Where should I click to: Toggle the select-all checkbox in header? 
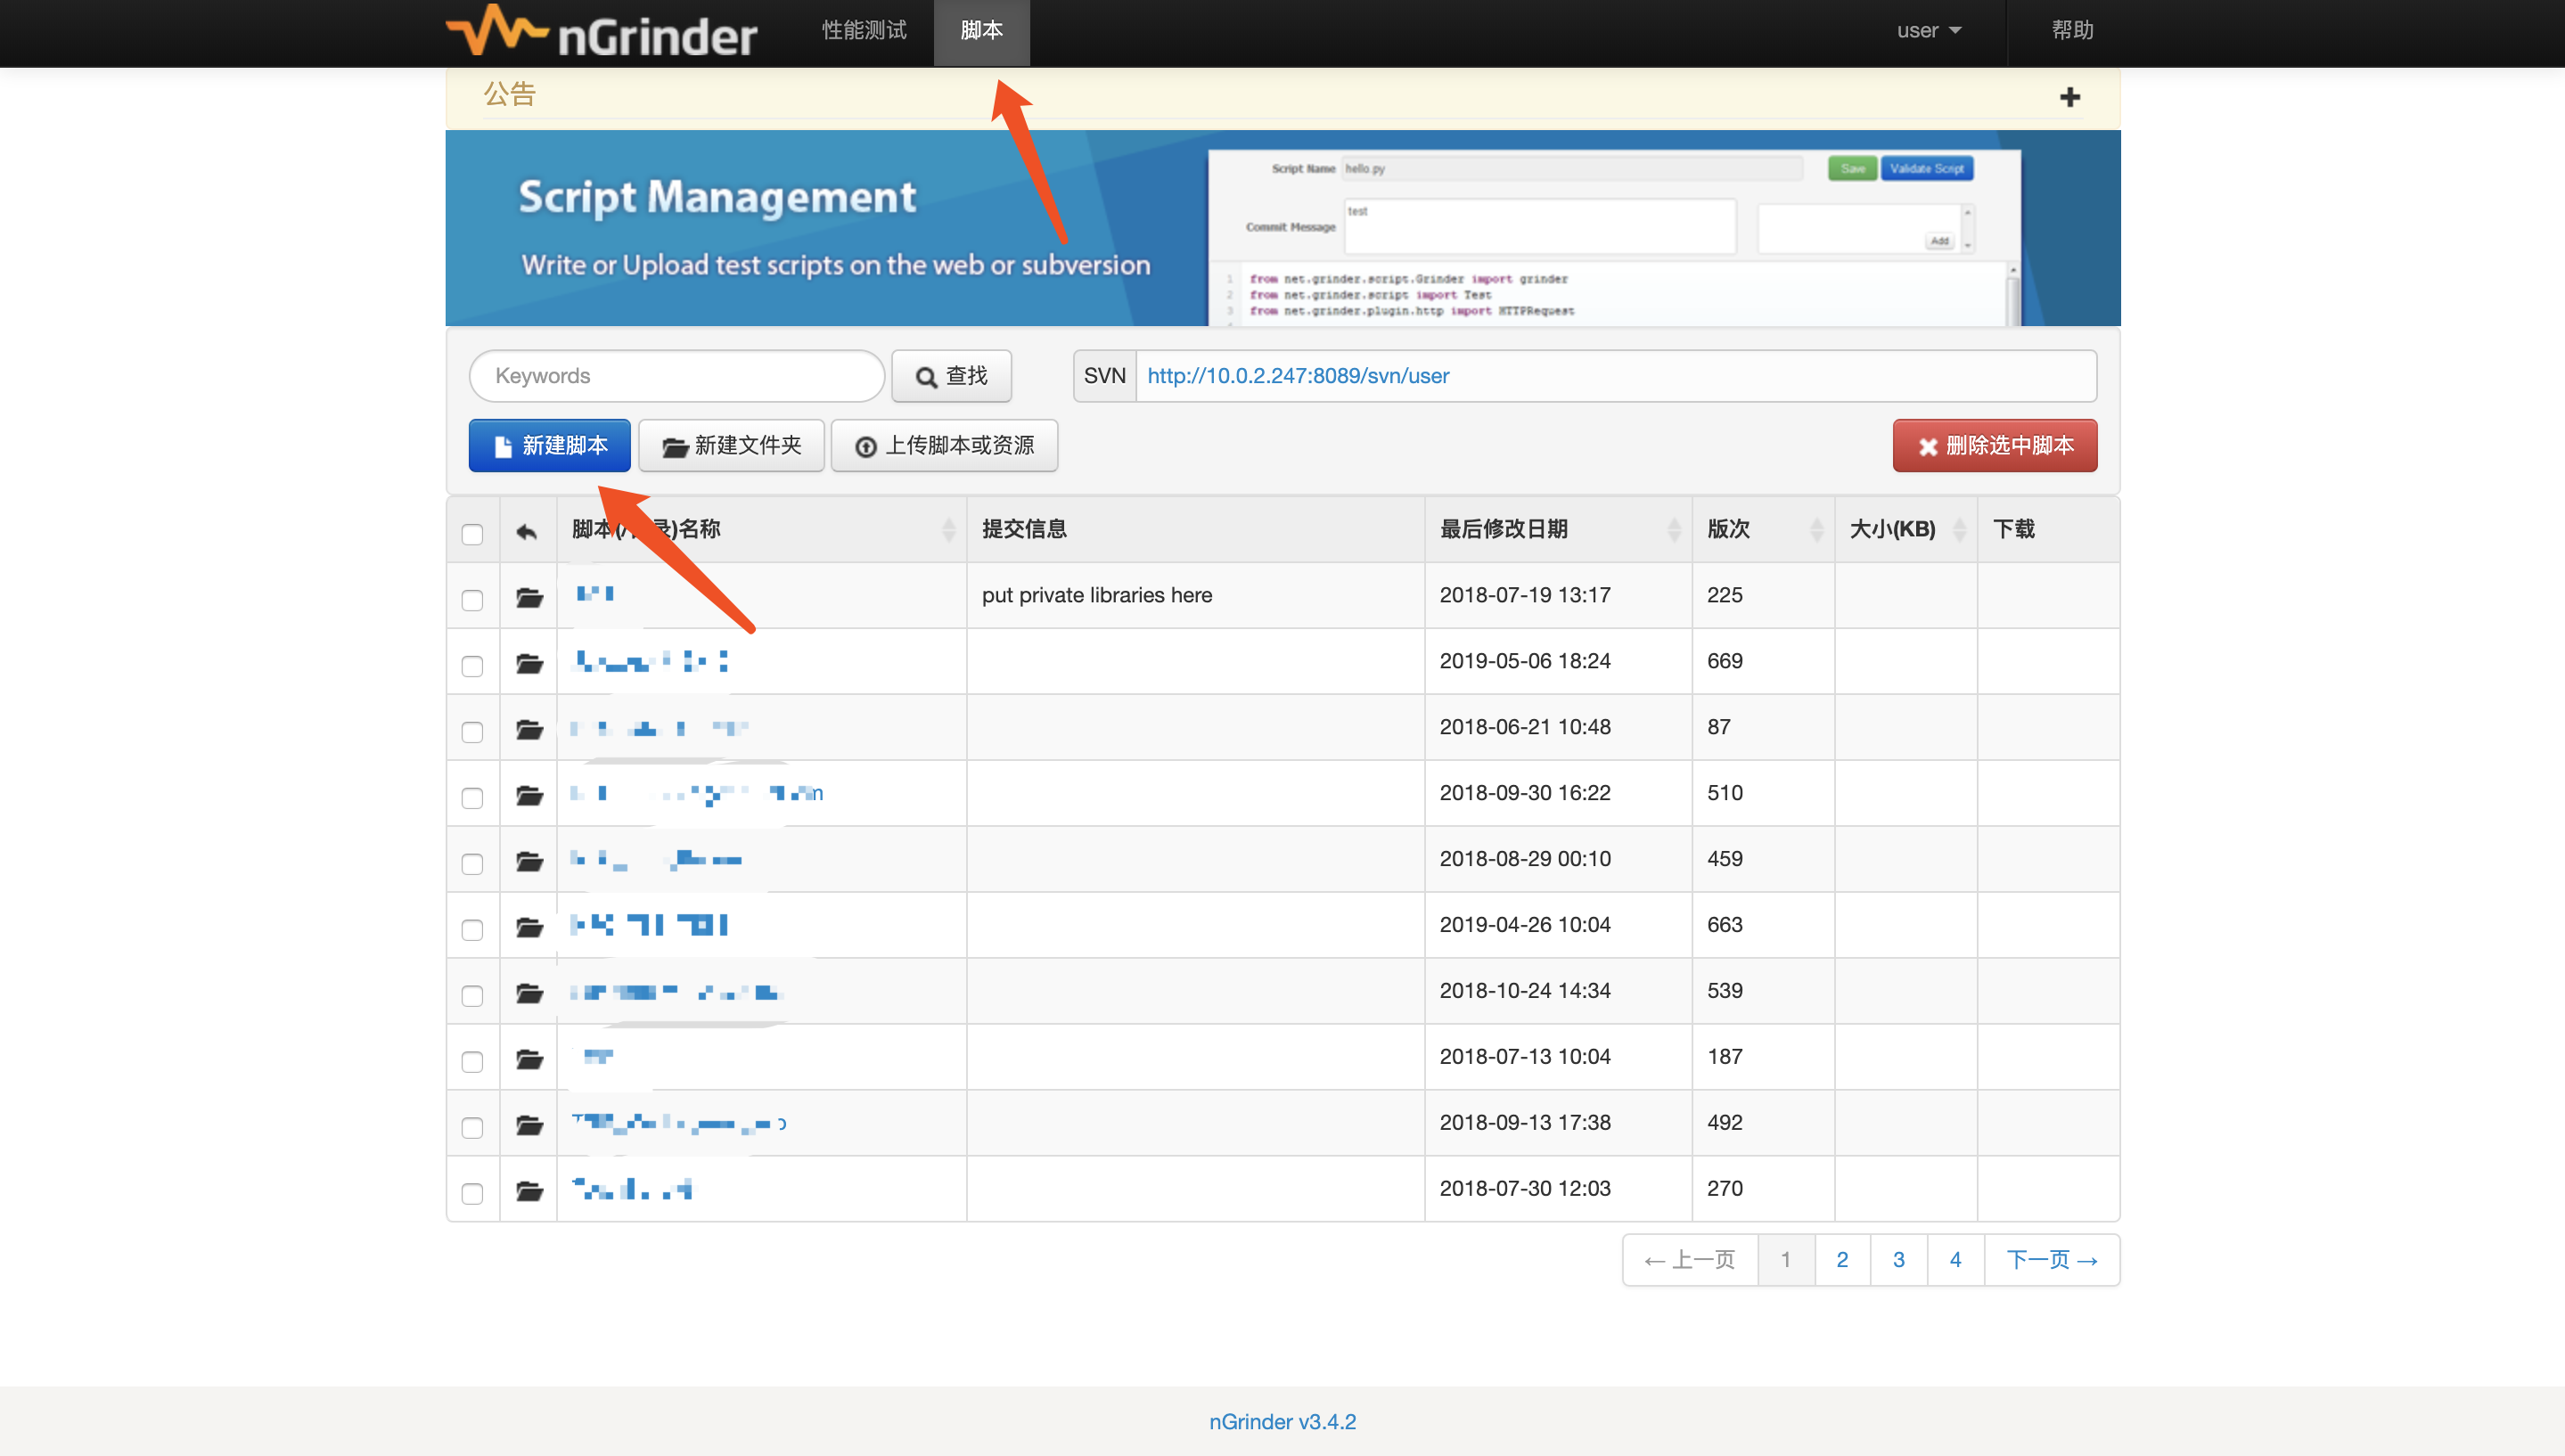point(472,533)
